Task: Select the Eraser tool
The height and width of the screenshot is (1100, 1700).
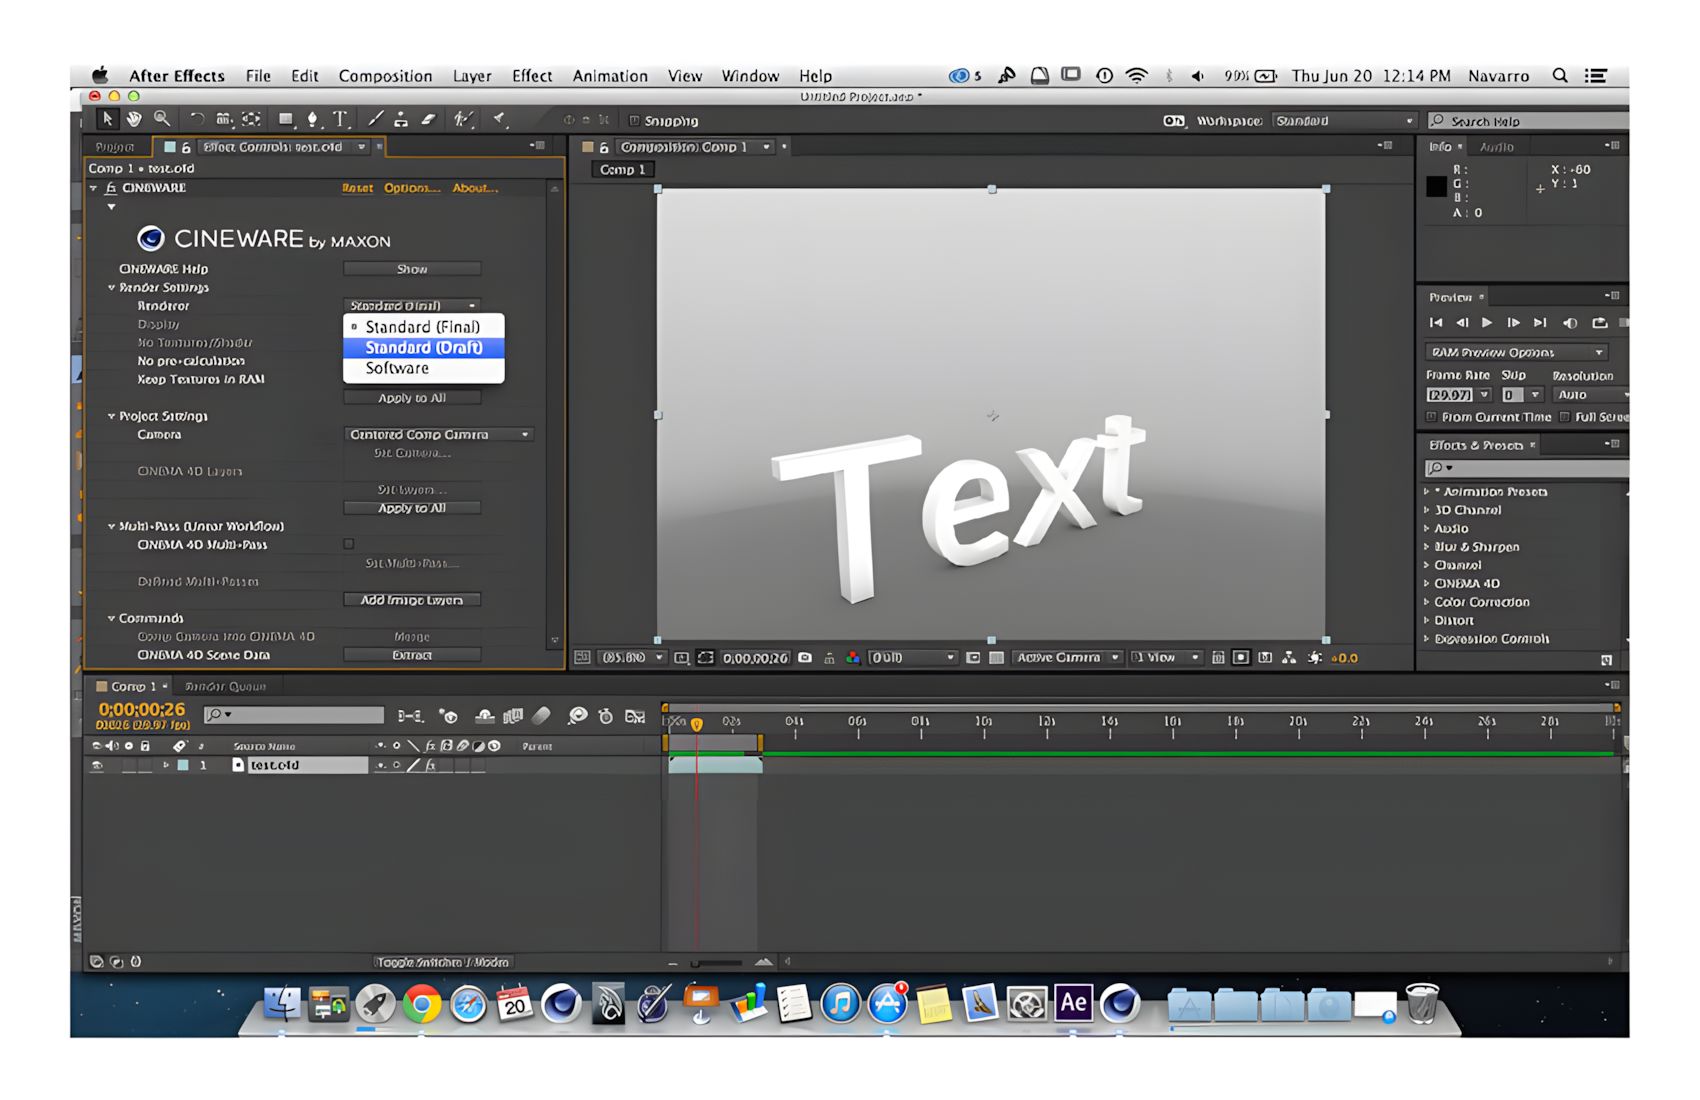Action: point(428,119)
